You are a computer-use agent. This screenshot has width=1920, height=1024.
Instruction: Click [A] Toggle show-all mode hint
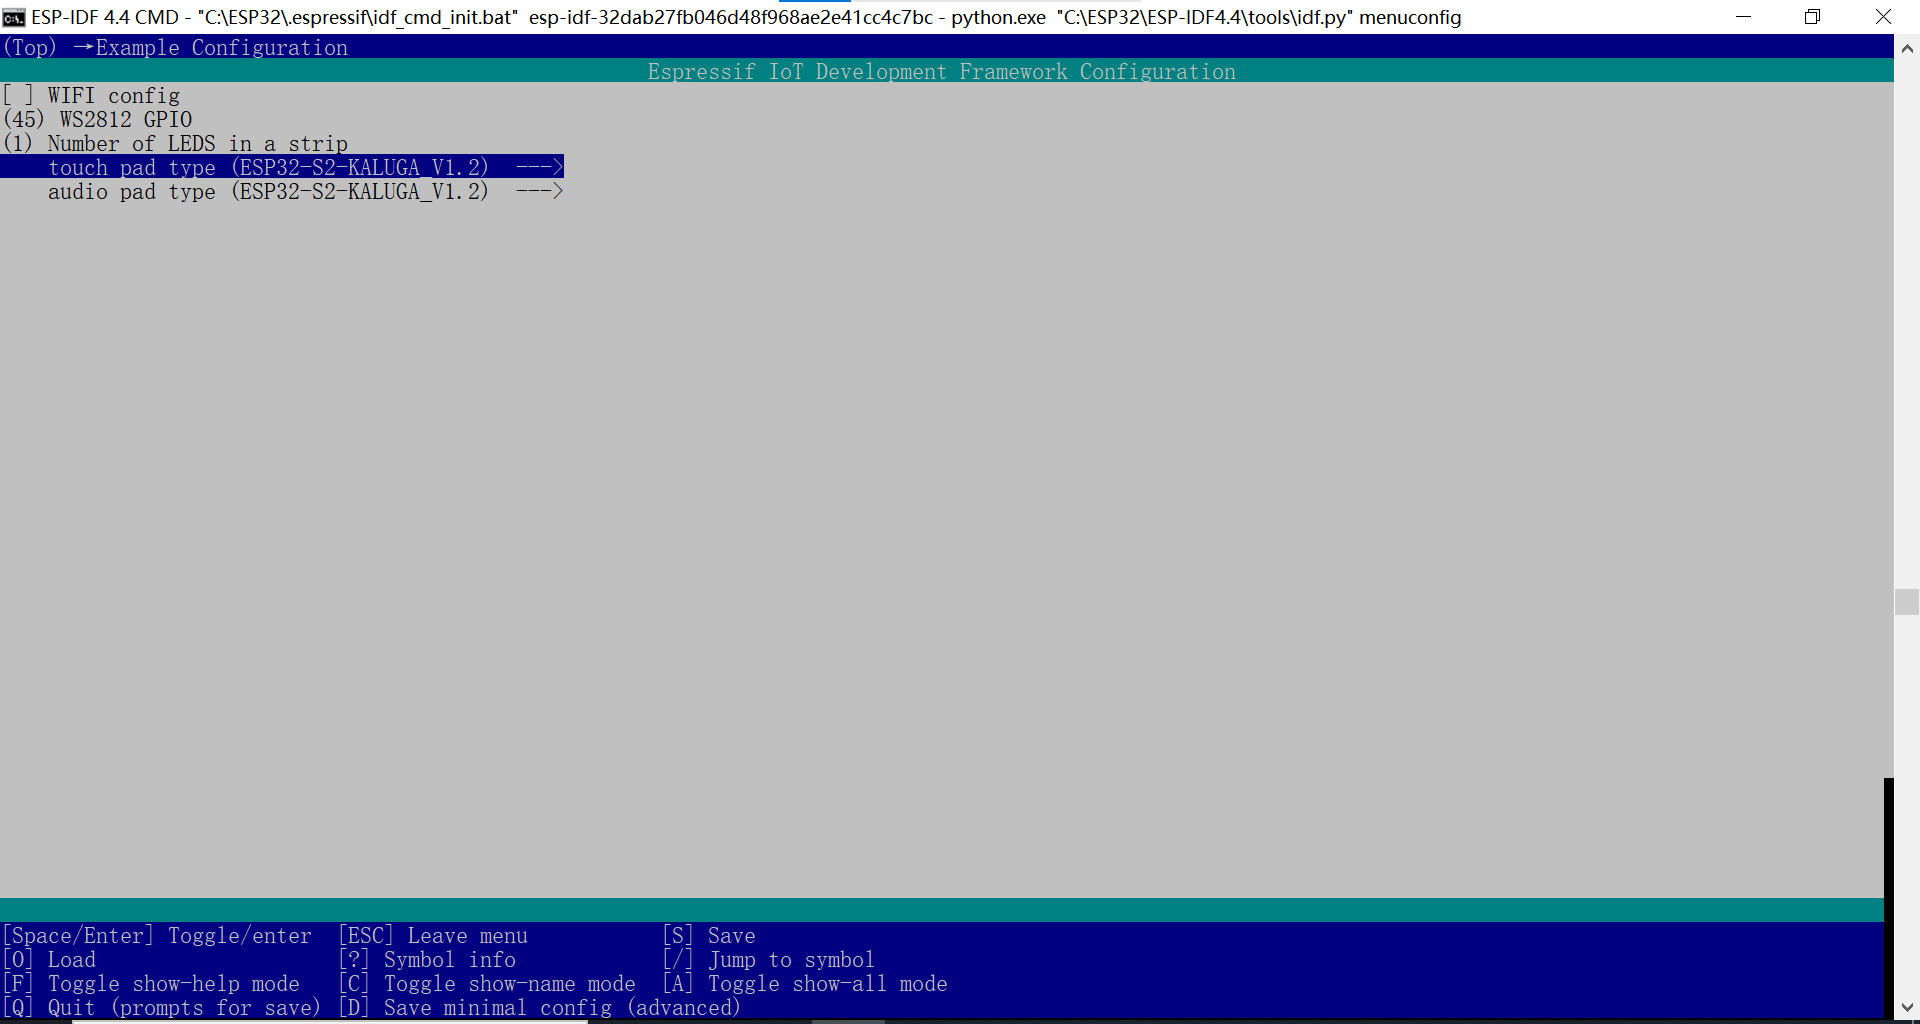point(805,983)
